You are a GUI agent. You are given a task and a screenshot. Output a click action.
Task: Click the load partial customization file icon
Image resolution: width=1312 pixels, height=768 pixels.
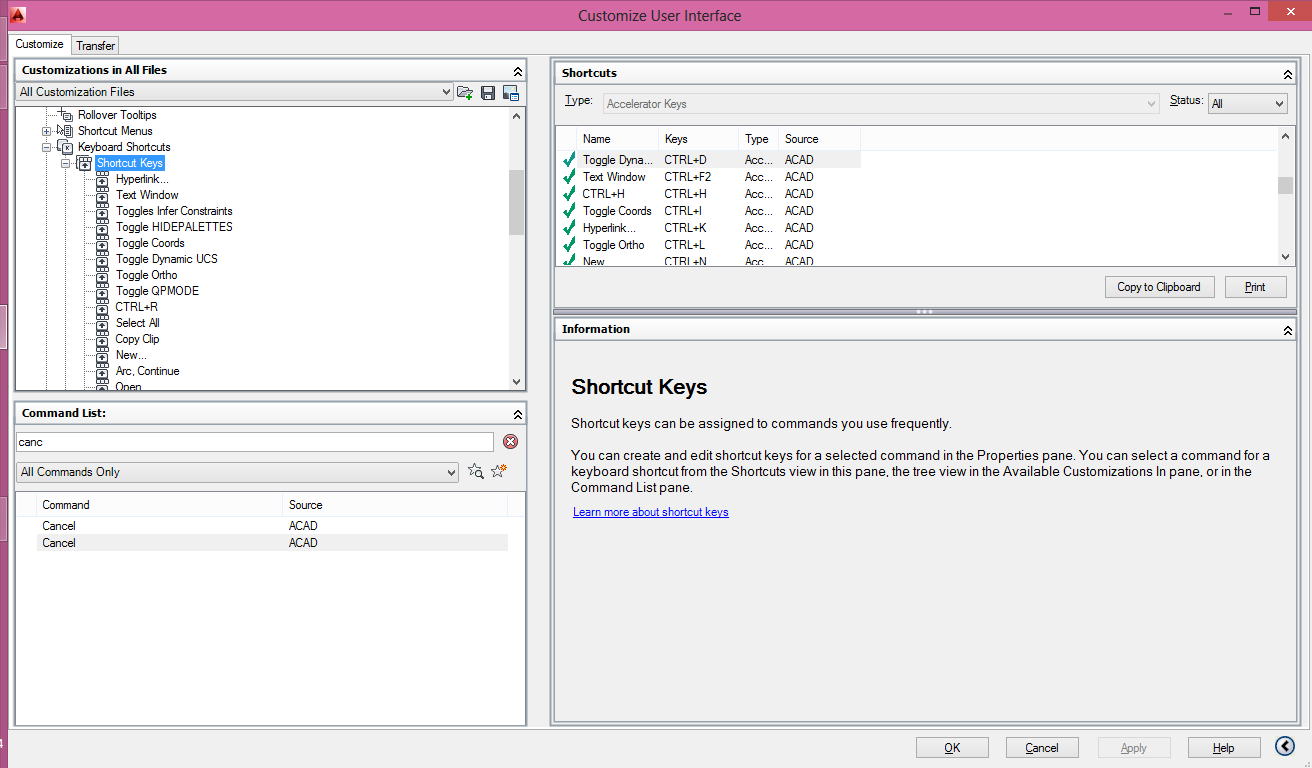pyautogui.click(x=465, y=92)
